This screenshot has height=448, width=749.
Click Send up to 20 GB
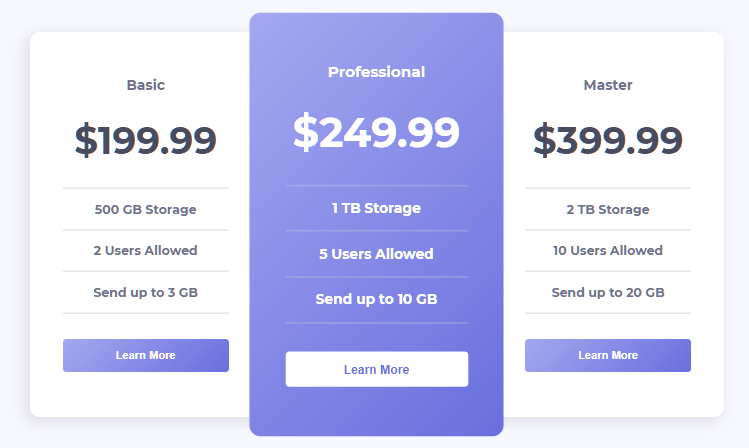click(608, 292)
